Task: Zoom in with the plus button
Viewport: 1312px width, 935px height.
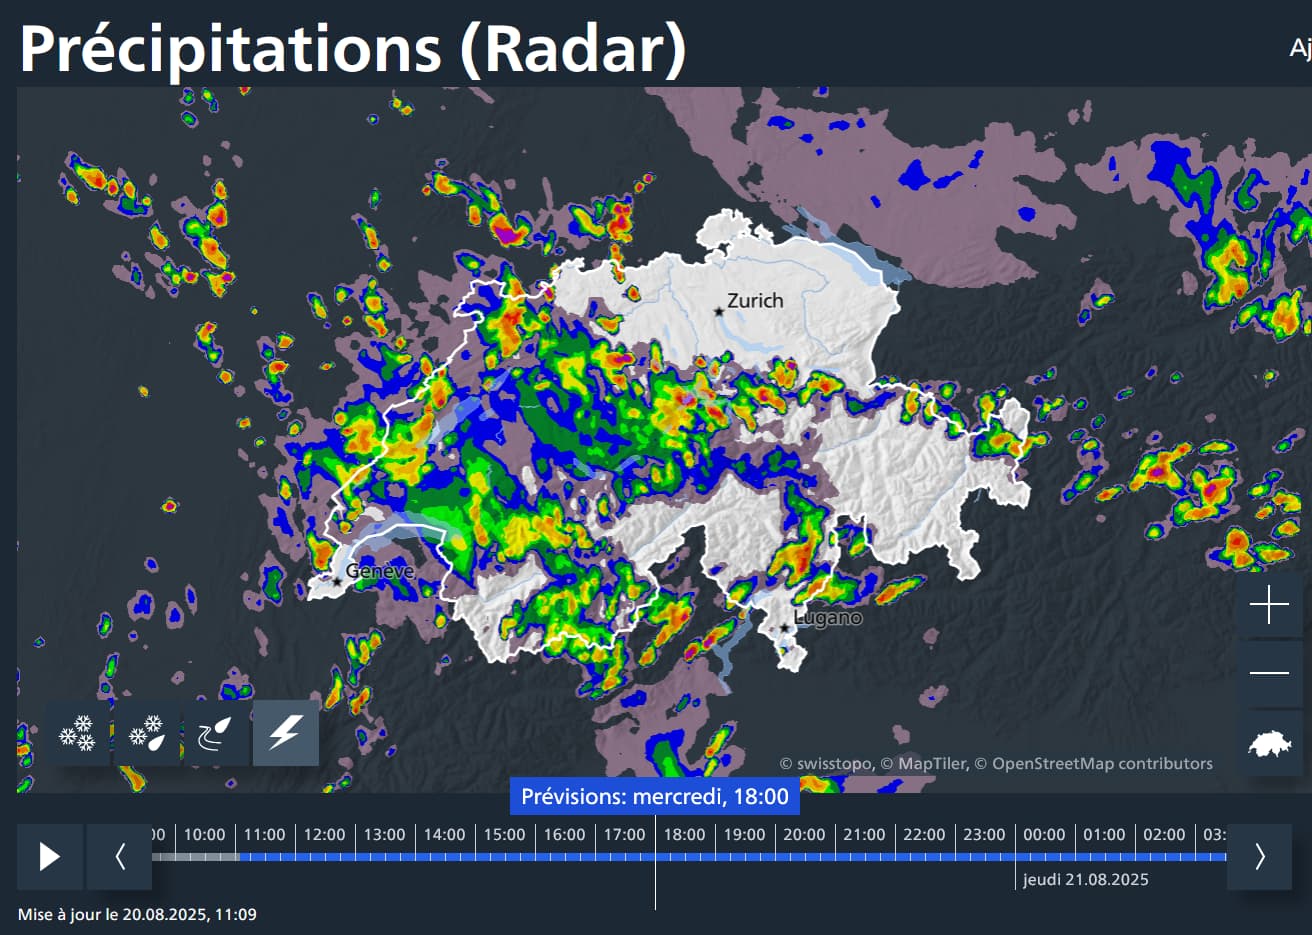Action: 1269,605
